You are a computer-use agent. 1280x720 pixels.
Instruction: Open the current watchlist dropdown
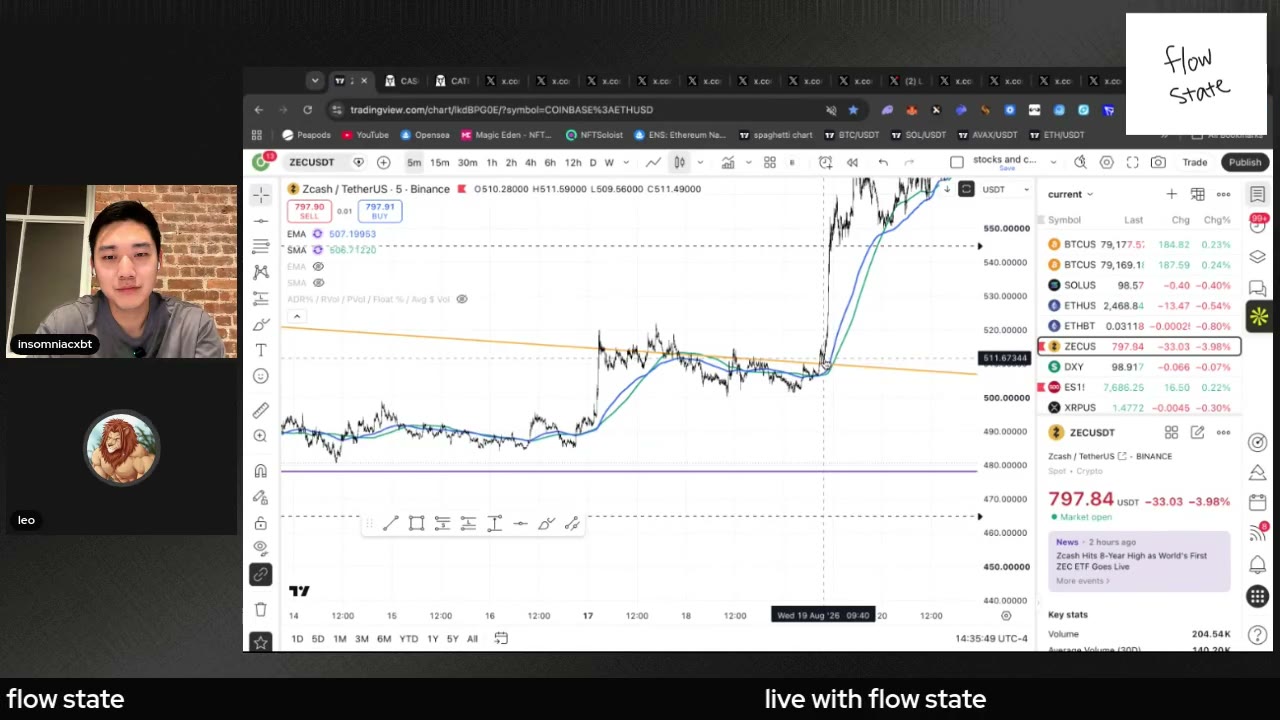1071,194
